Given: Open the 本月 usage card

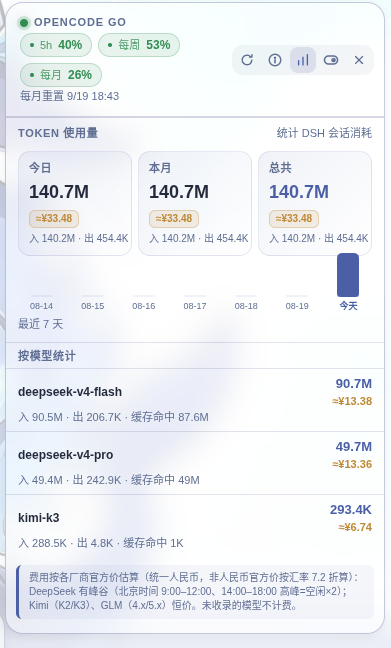Looking at the screenshot, I should tap(195, 203).
